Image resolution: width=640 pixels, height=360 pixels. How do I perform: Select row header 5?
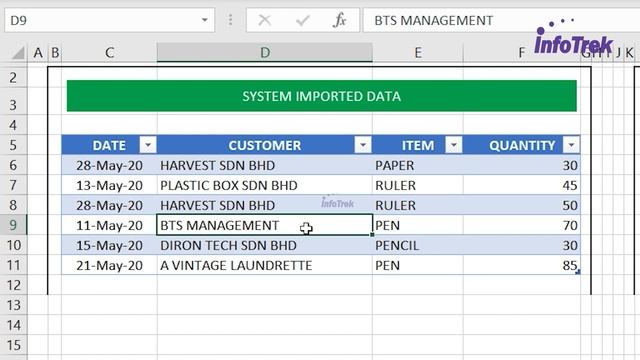coord(13,145)
